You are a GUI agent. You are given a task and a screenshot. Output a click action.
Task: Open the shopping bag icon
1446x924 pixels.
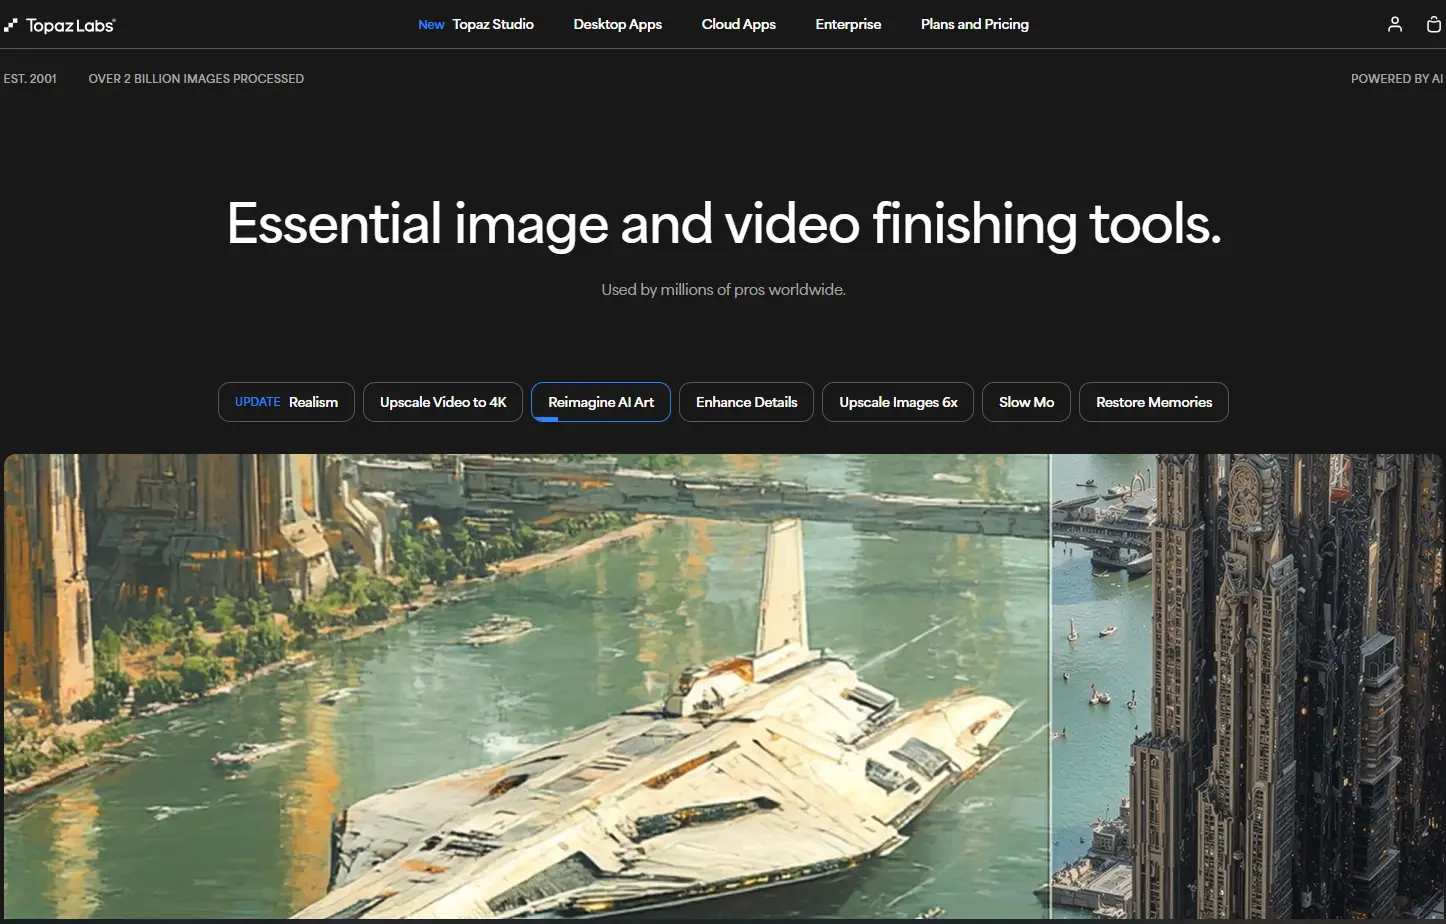click(x=1433, y=24)
